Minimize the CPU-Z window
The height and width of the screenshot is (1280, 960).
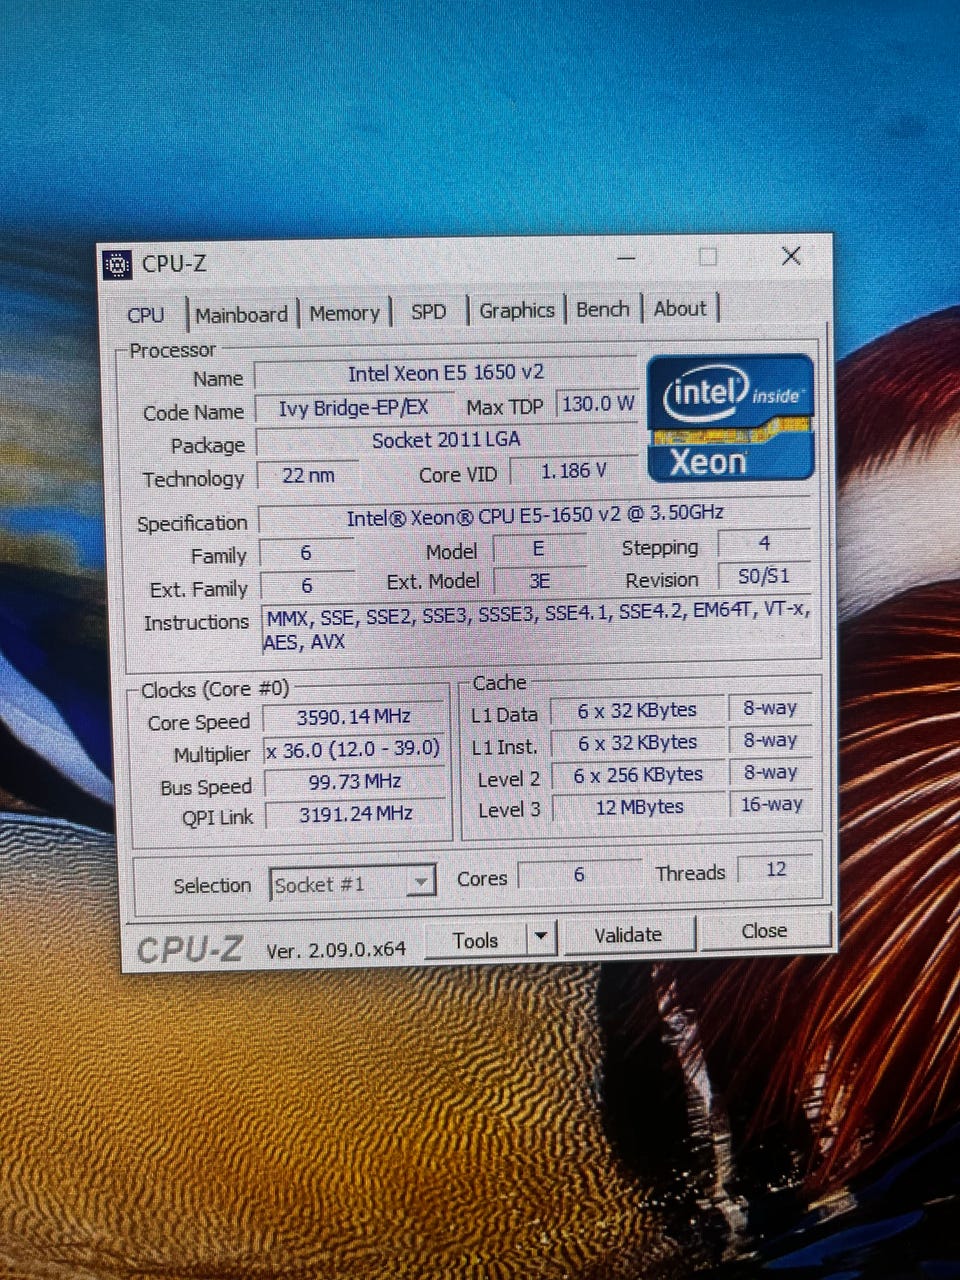tap(628, 258)
